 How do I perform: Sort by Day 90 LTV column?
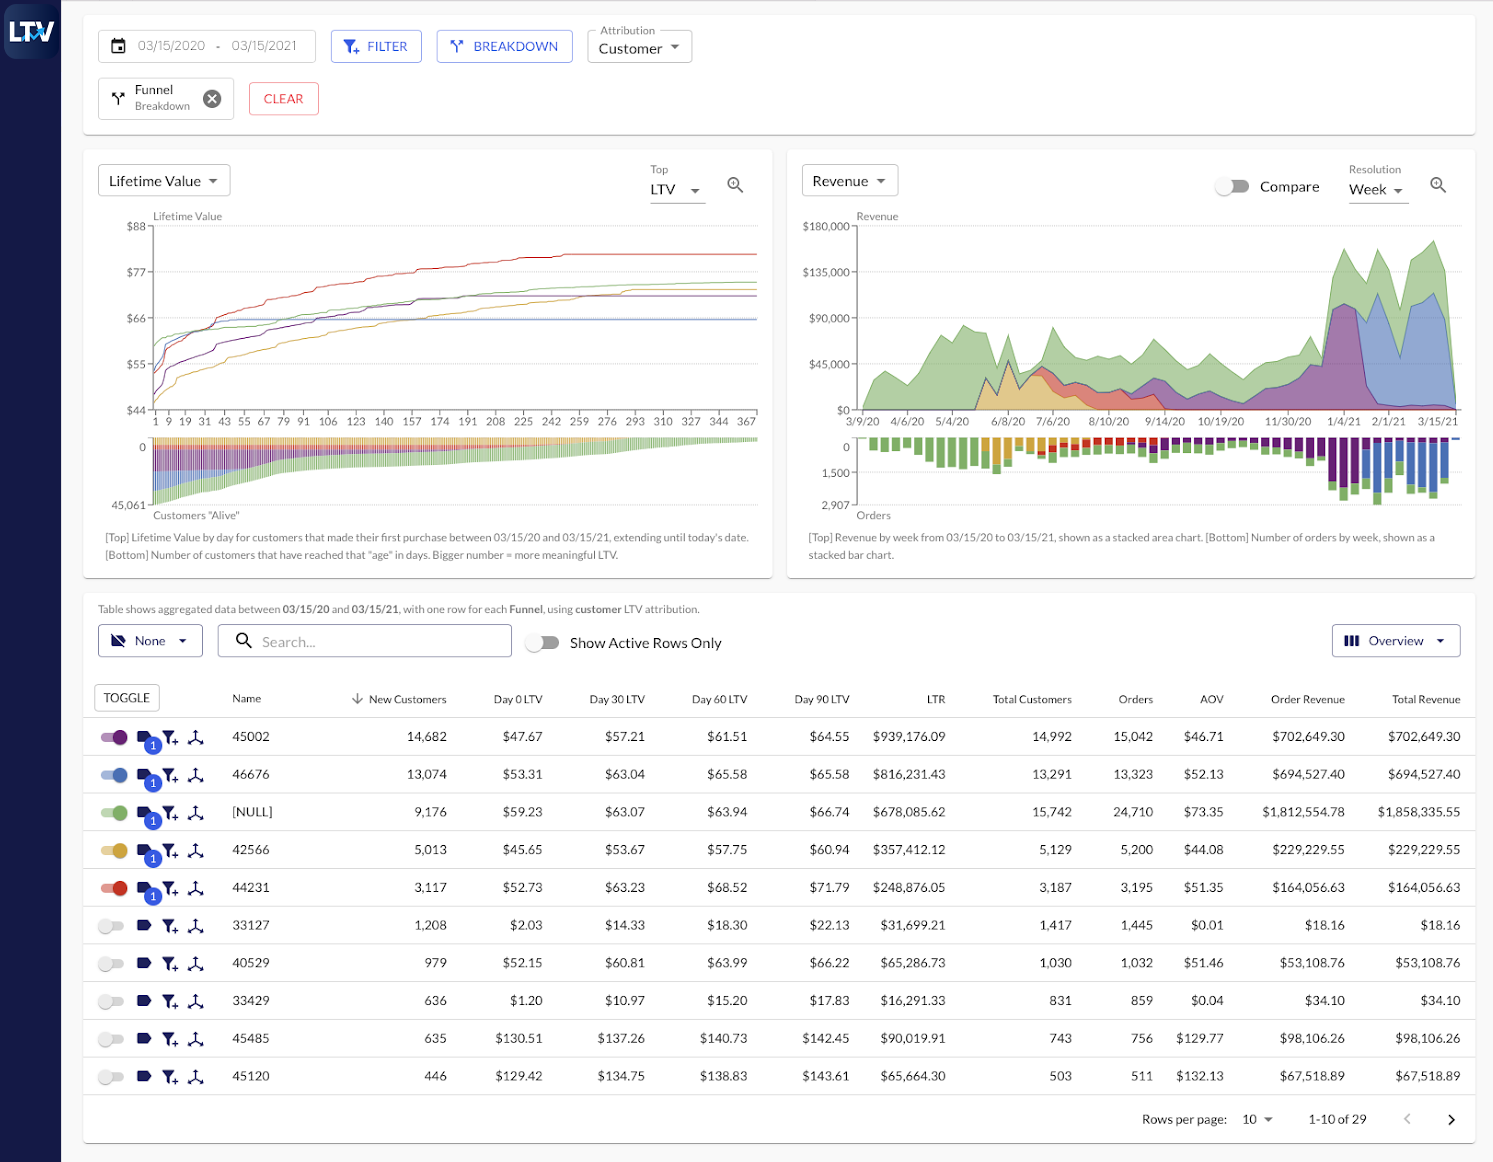pyautogui.click(x=821, y=699)
